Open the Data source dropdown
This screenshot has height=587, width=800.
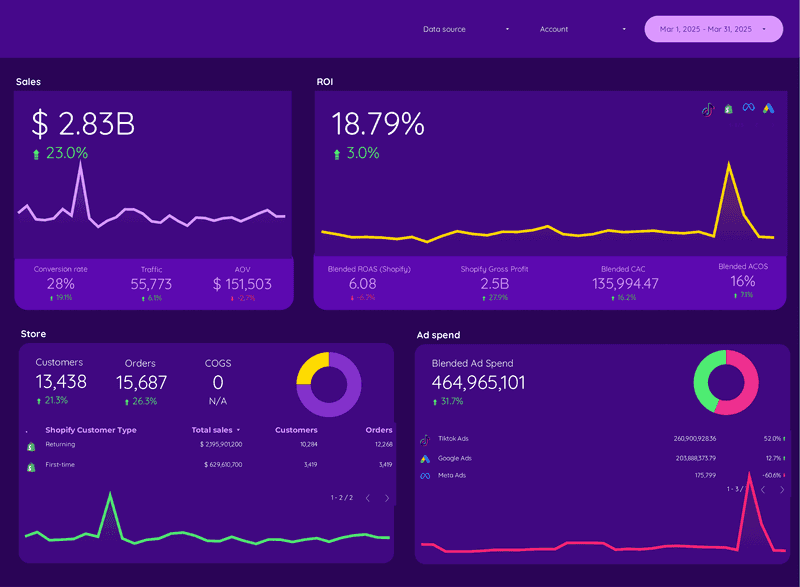tap(466, 29)
